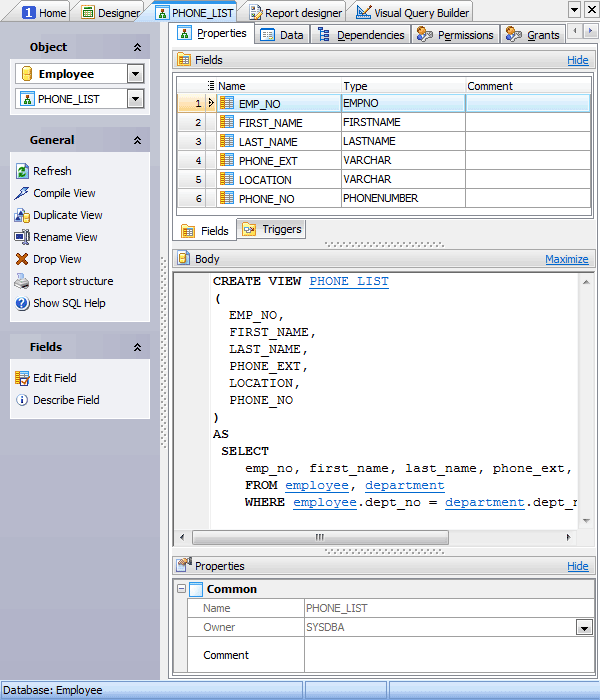Open the PHONE_LIST object dropdown
This screenshot has width=600, height=700.
(135, 99)
